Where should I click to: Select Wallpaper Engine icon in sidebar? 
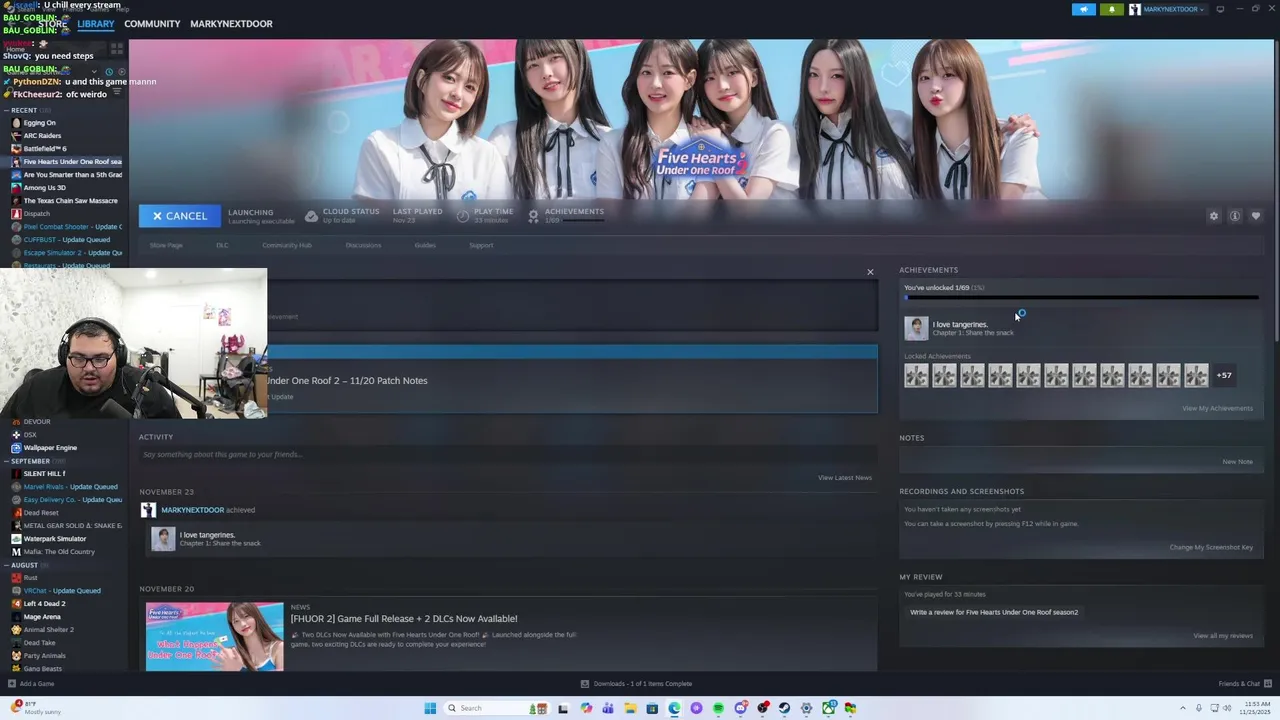tap(16, 448)
